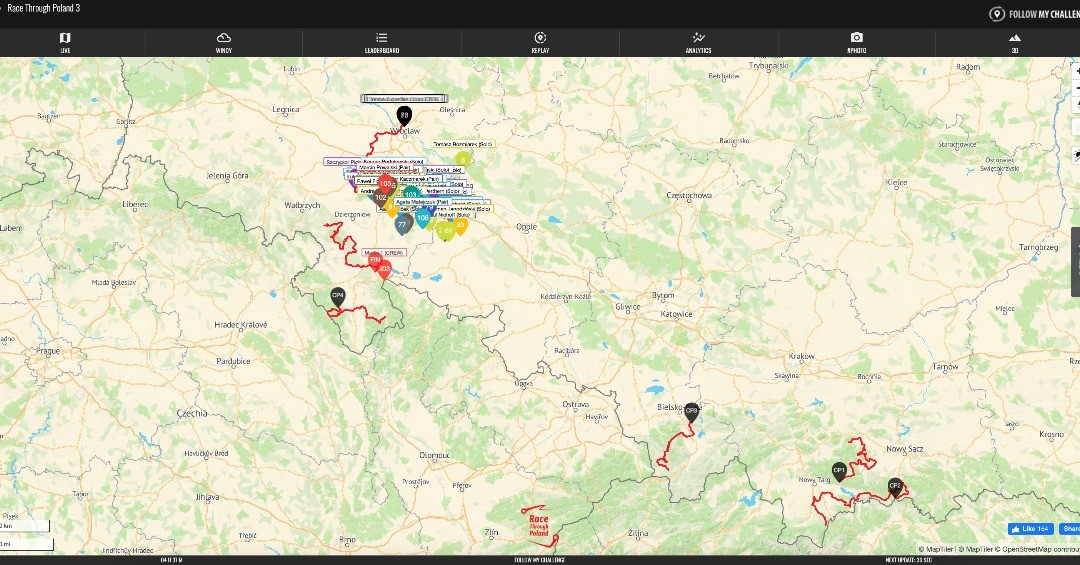The image size is (1080, 565).
Task: Click the Wrocław city label
Action: [405, 131]
